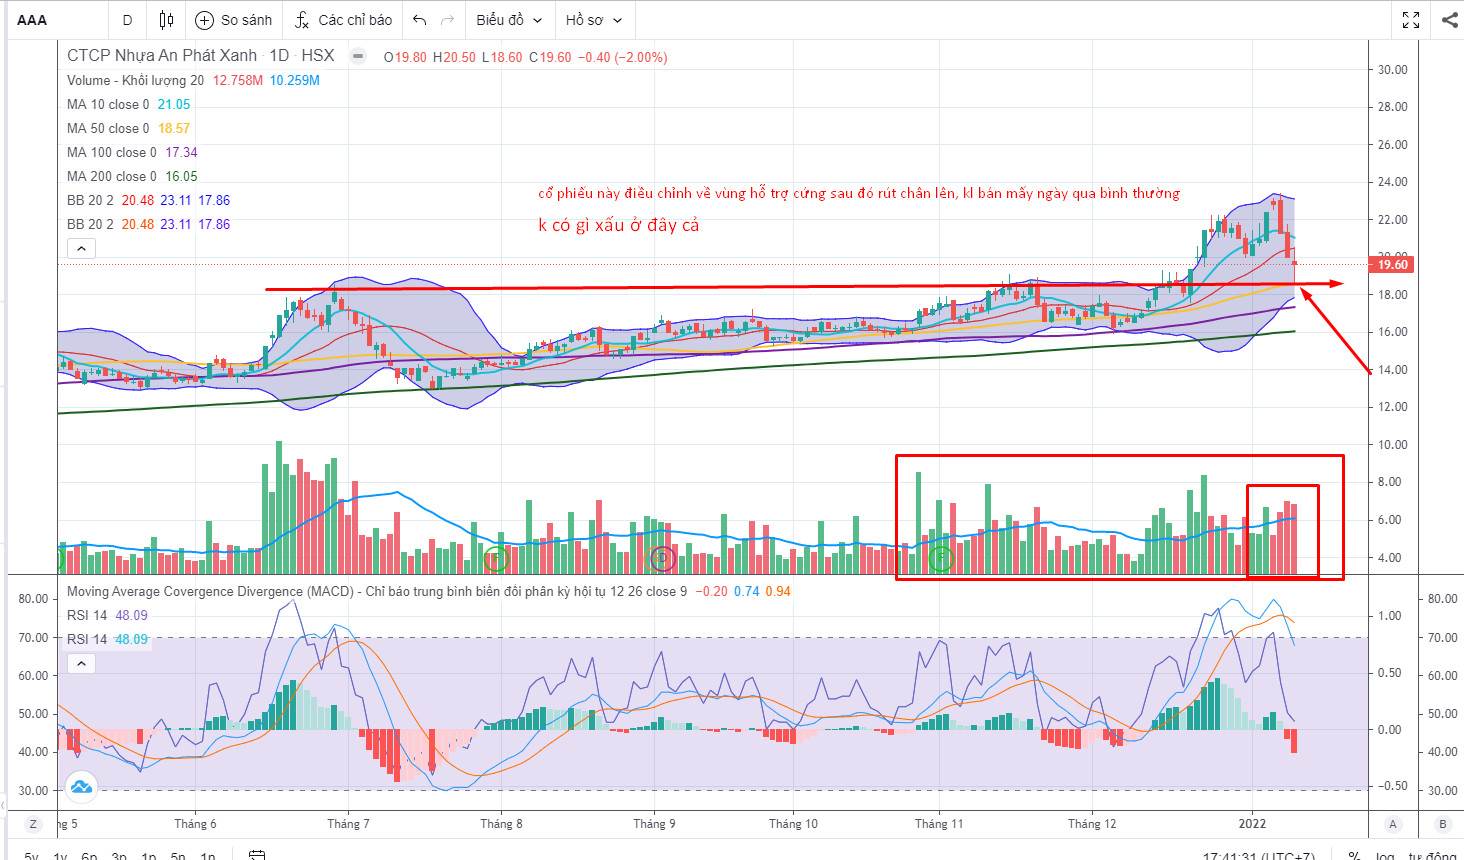Screen dimensions: 1464x860
Task: Click the 2022 time axis label
Action: pos(1252,824)
